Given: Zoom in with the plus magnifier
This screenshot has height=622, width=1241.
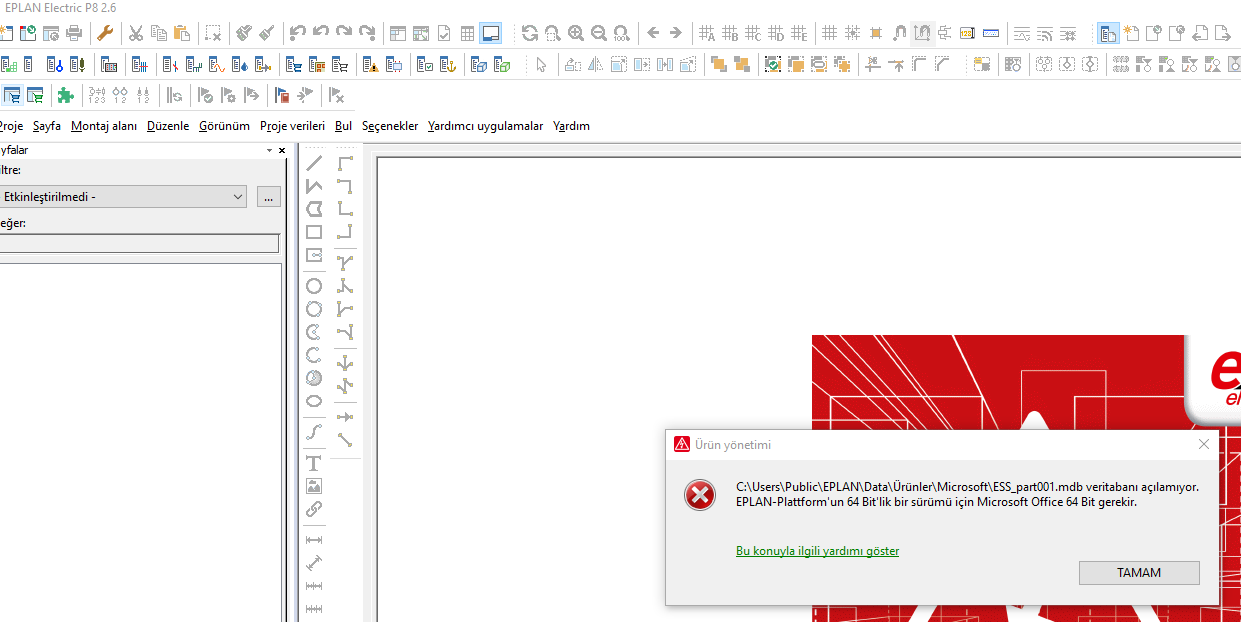Looking at the screenshot, I should [x=576, y=33].
